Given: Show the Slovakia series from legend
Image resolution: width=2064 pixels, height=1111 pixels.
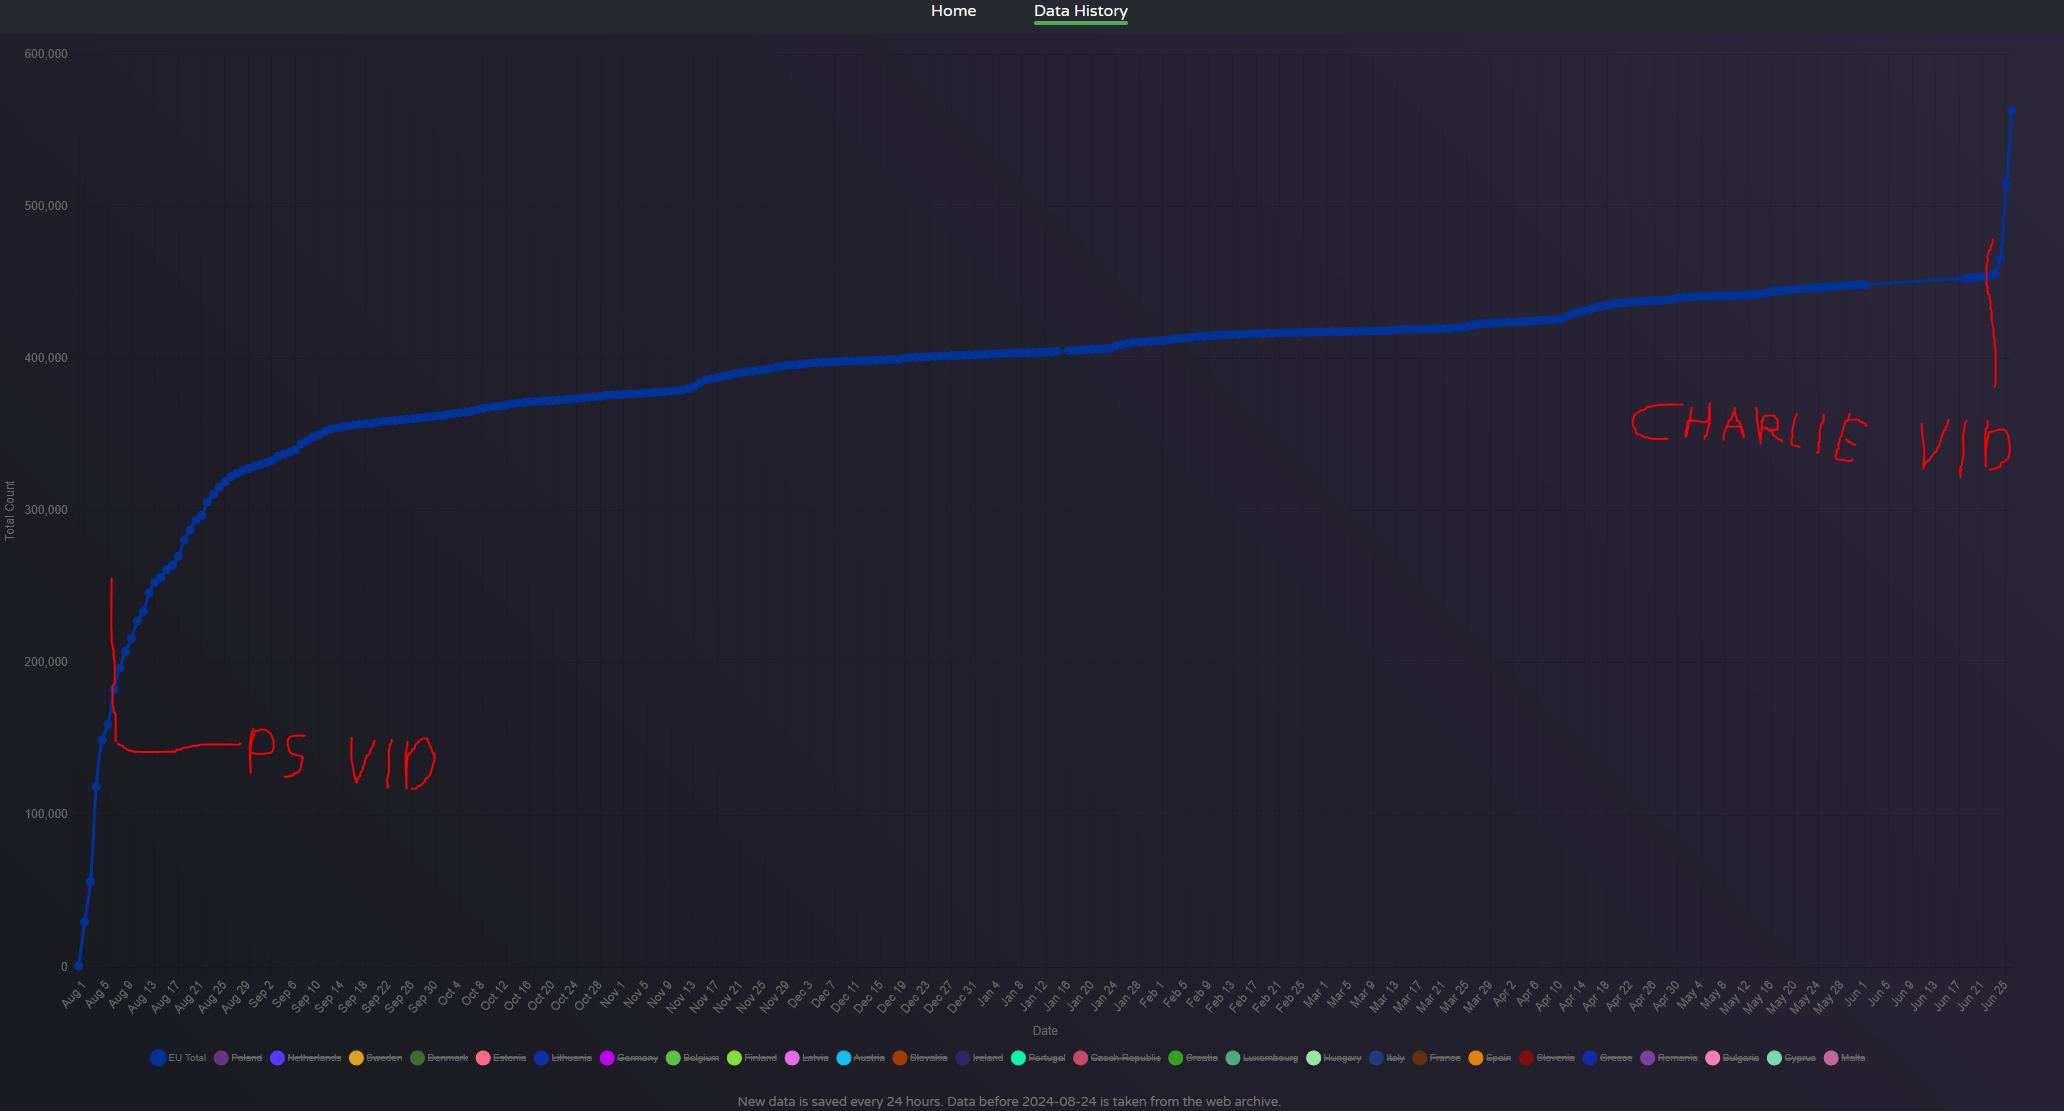Looking at the screenshot, I should 920,1058.
